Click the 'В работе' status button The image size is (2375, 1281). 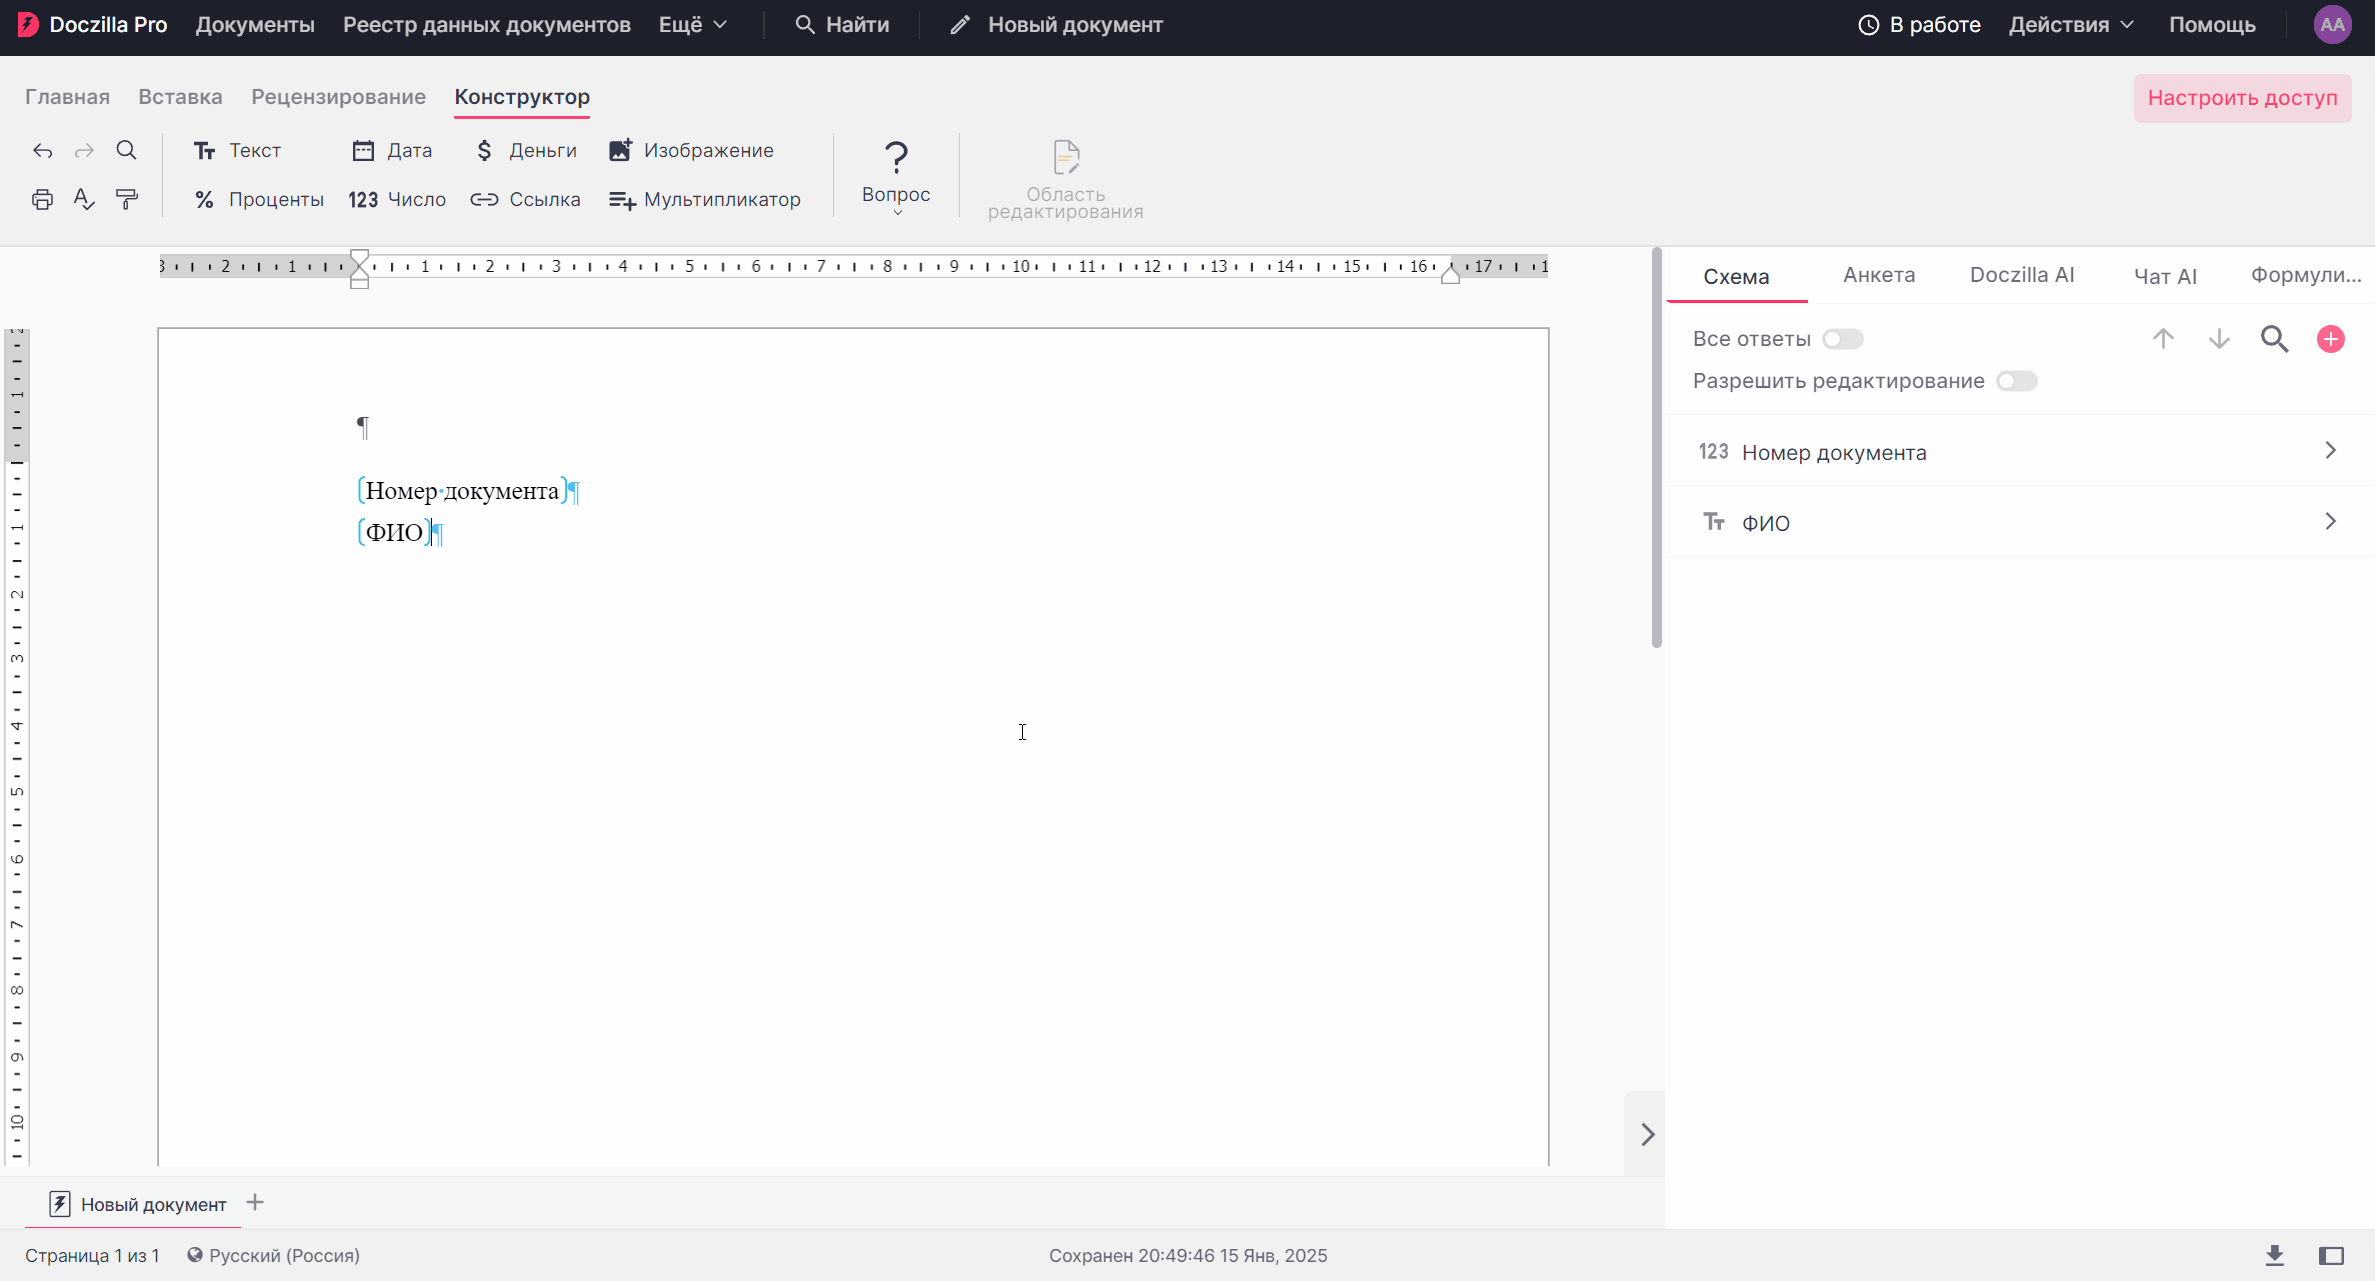click(1919, 25)
